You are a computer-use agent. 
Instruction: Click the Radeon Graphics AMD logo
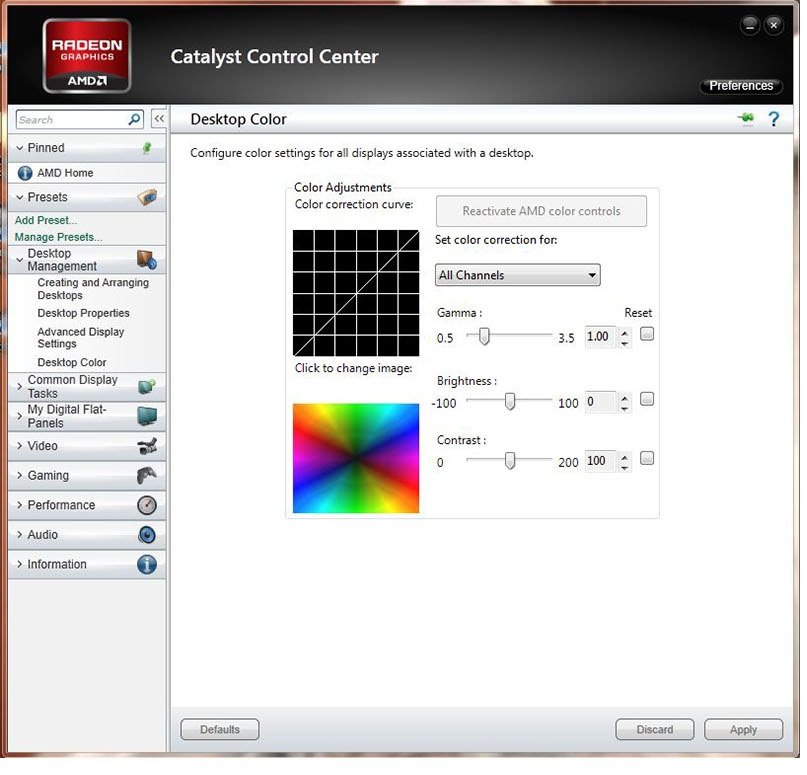[x=87, y=57]
